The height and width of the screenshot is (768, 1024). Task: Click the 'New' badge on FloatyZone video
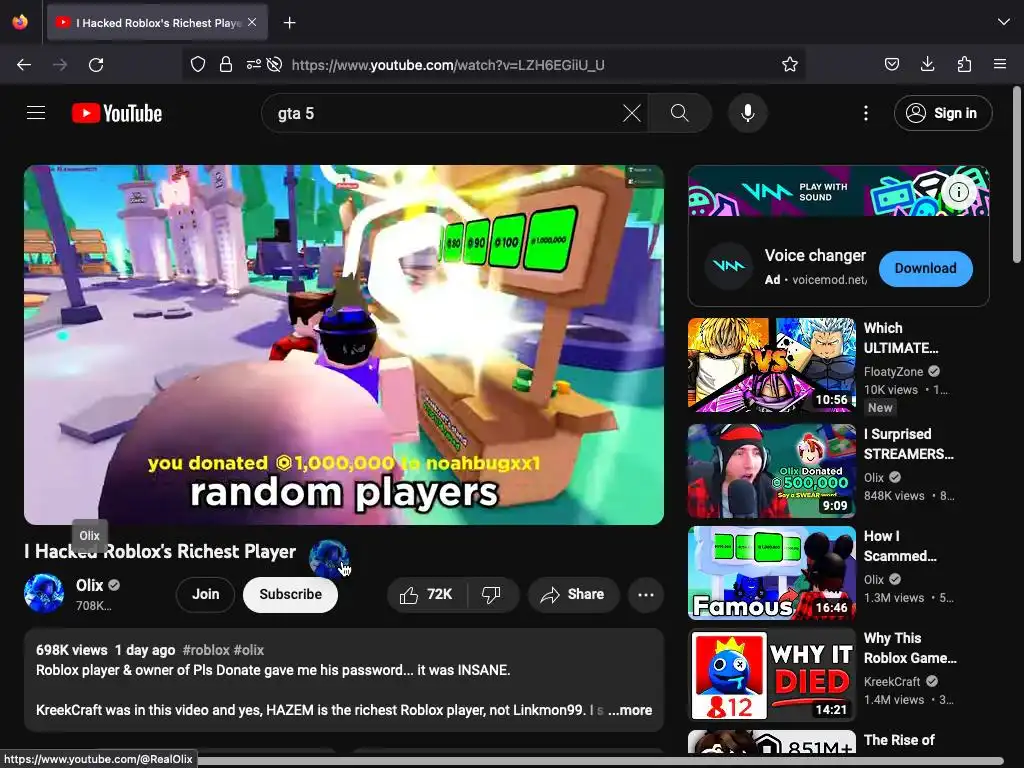880,408
